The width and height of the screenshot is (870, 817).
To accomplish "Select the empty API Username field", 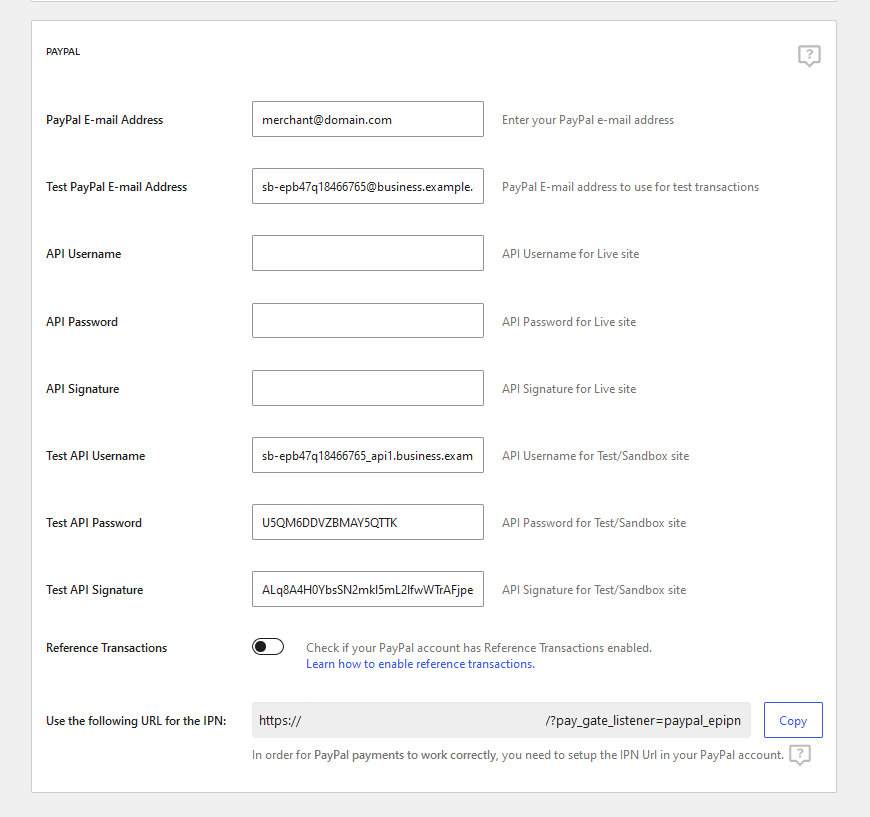I will point(368,254).
